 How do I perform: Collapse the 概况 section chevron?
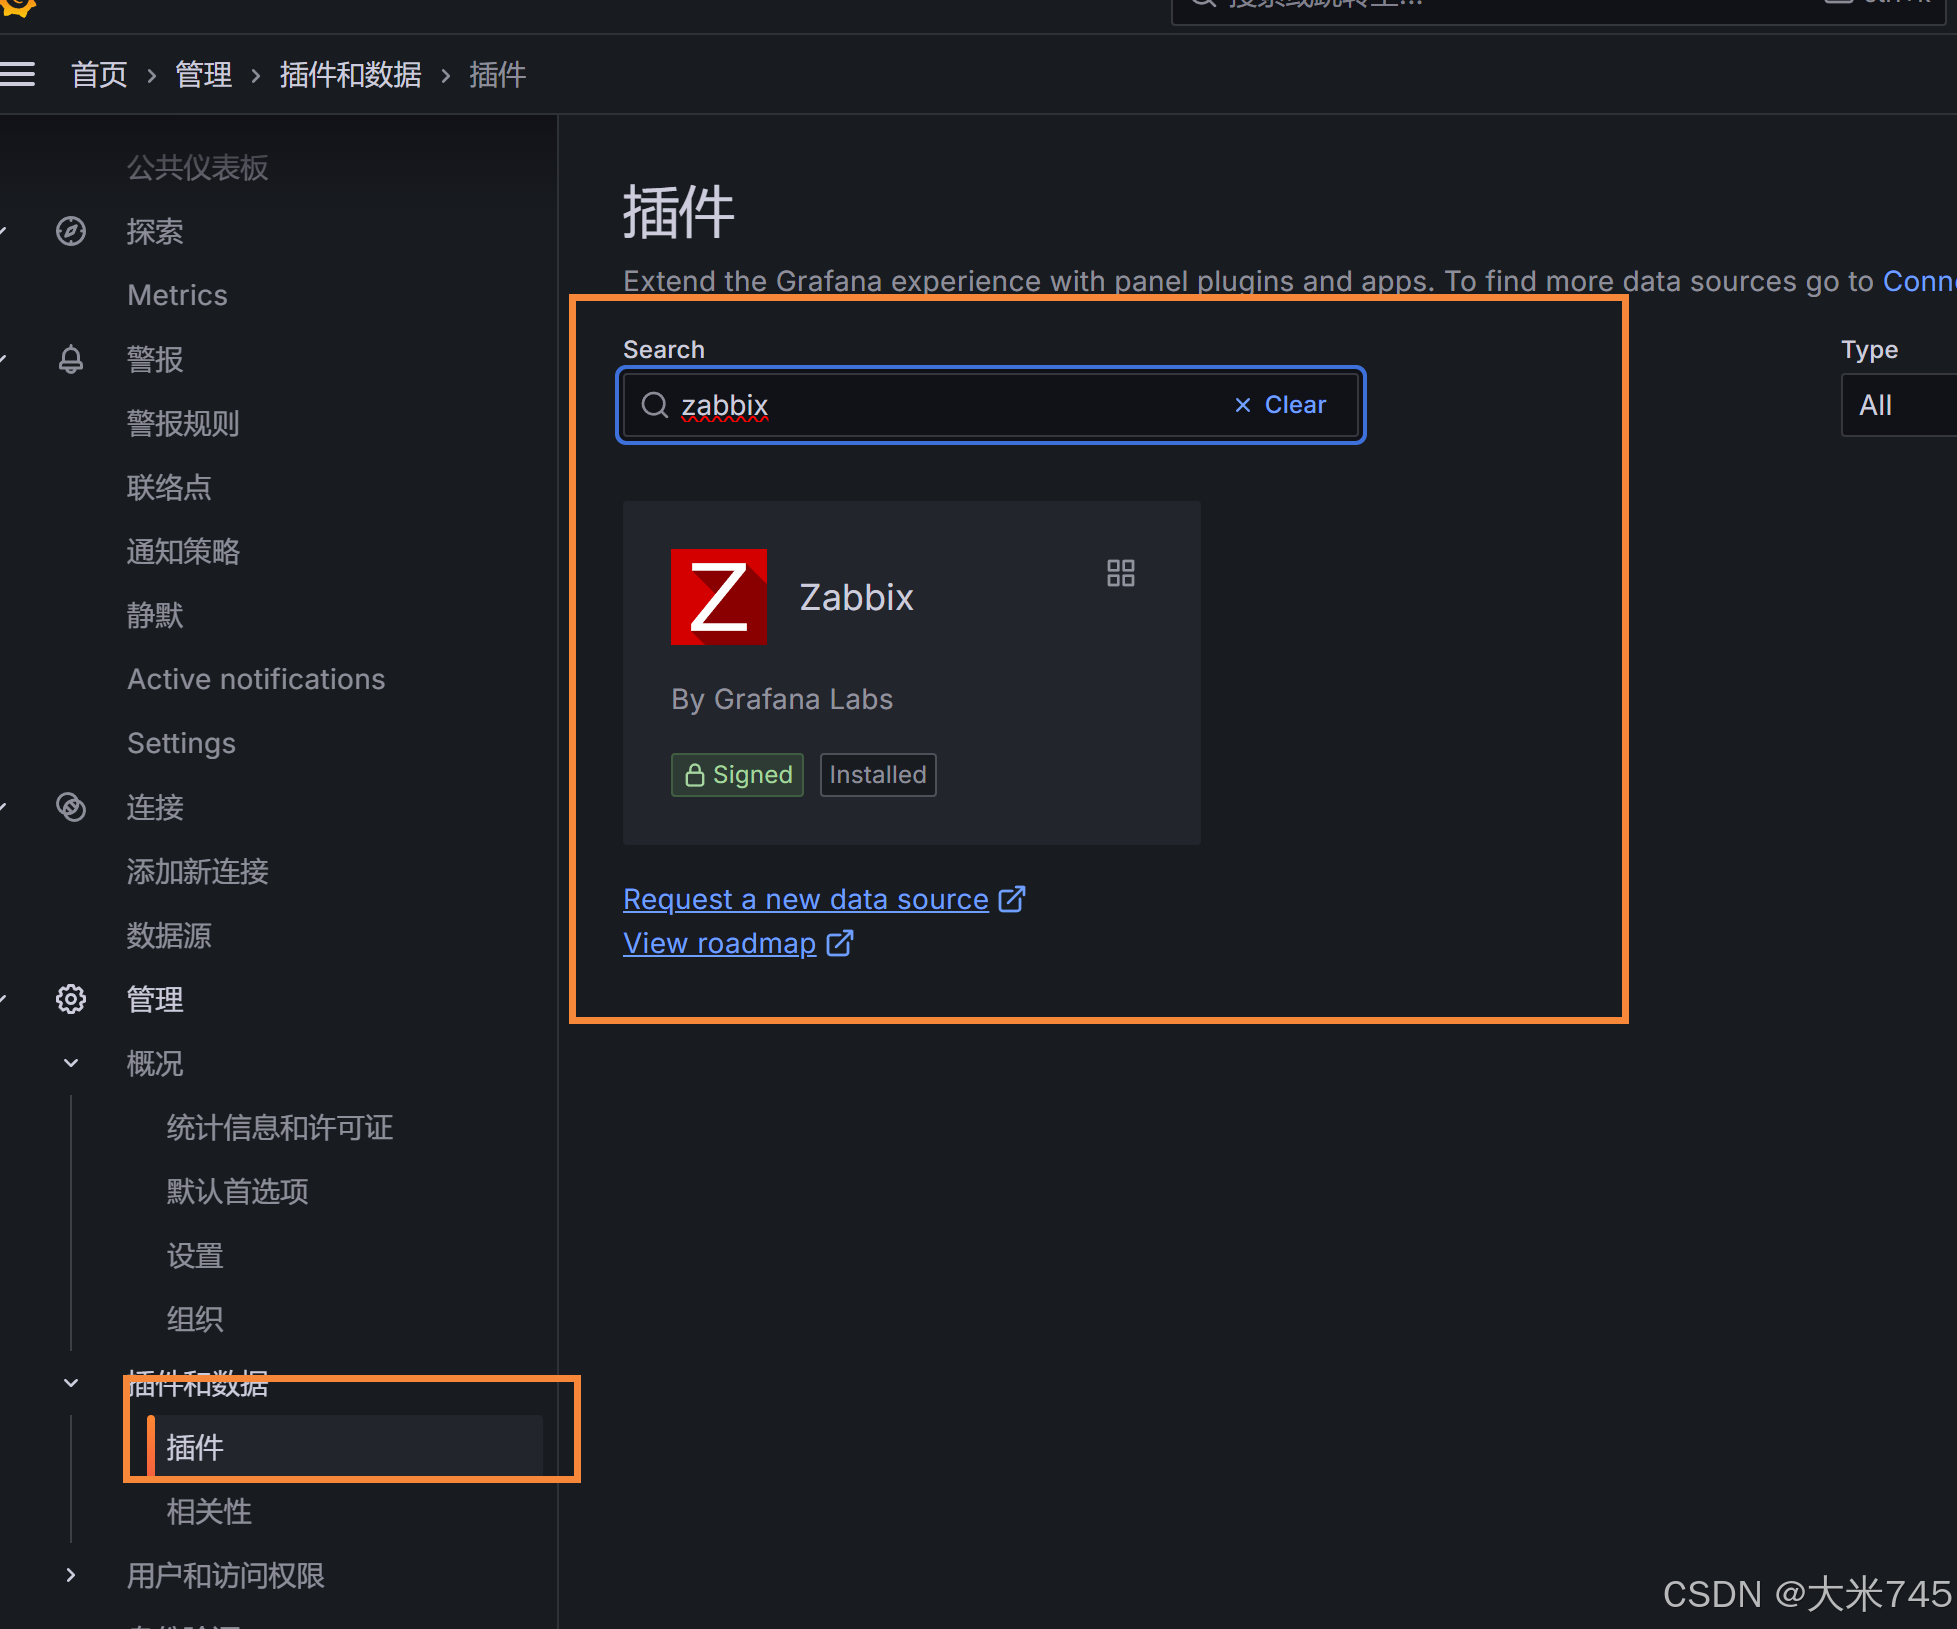pos(71,1063)
